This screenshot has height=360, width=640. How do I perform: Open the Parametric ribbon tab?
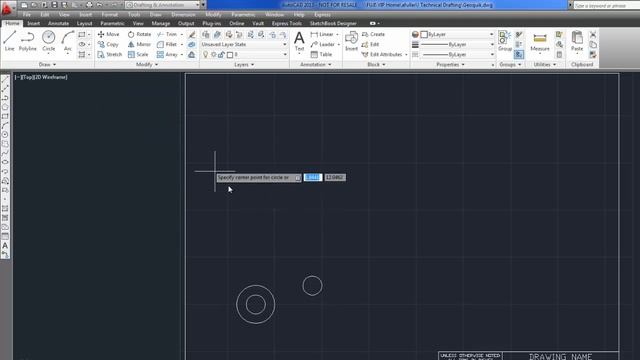112,23
